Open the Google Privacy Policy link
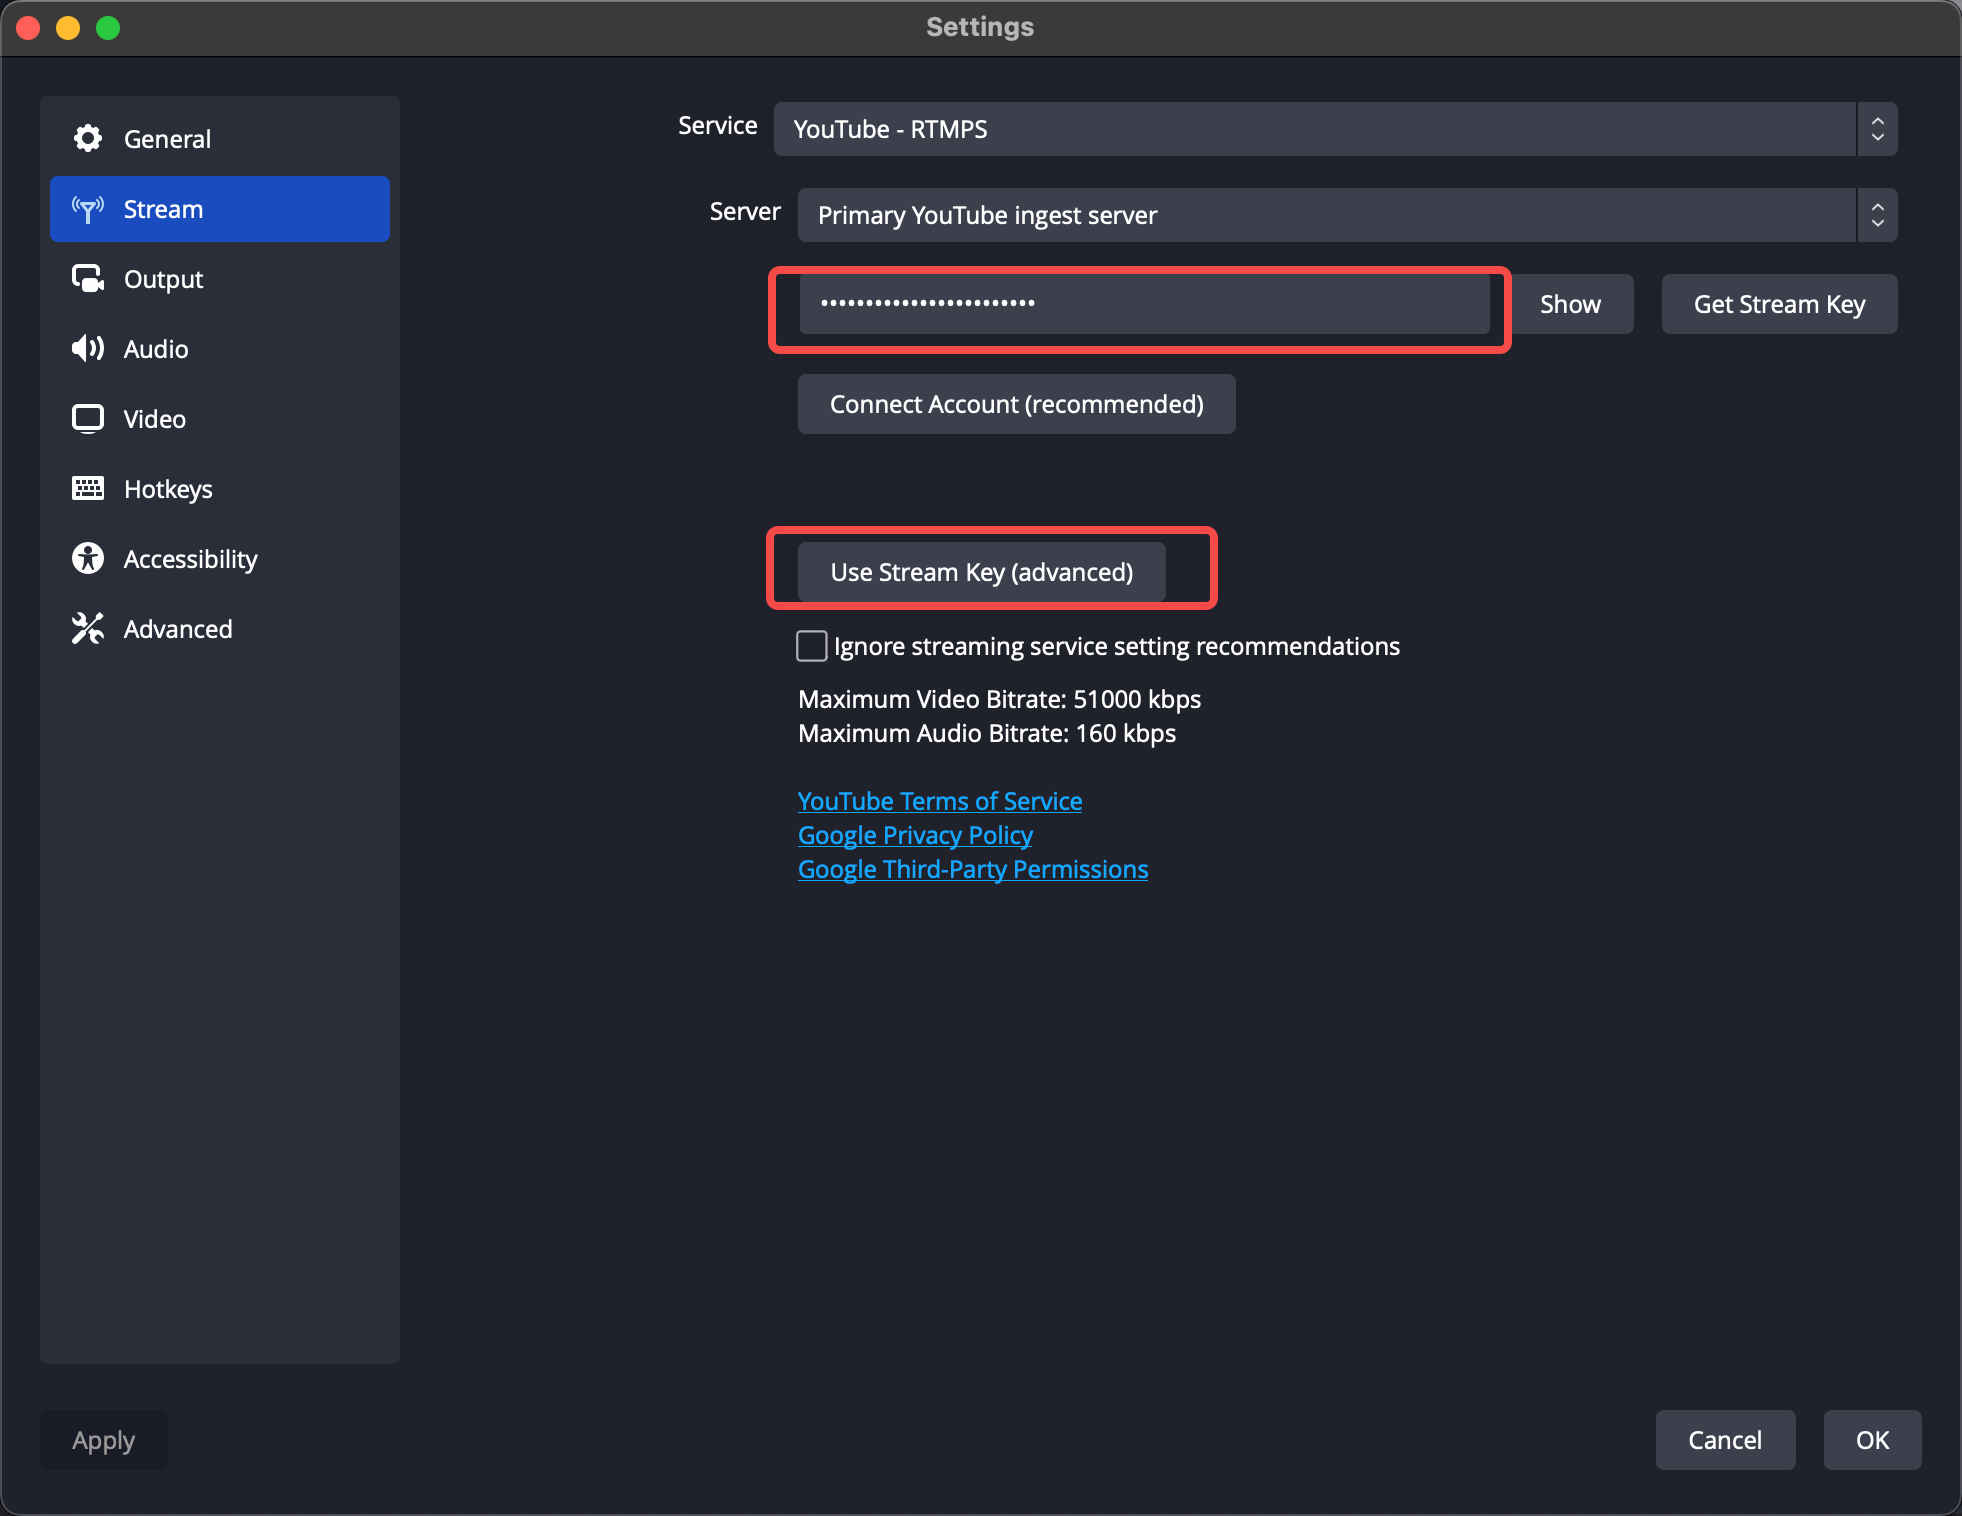Screen dimensions: 1962x1516 (x=914, y=835)
